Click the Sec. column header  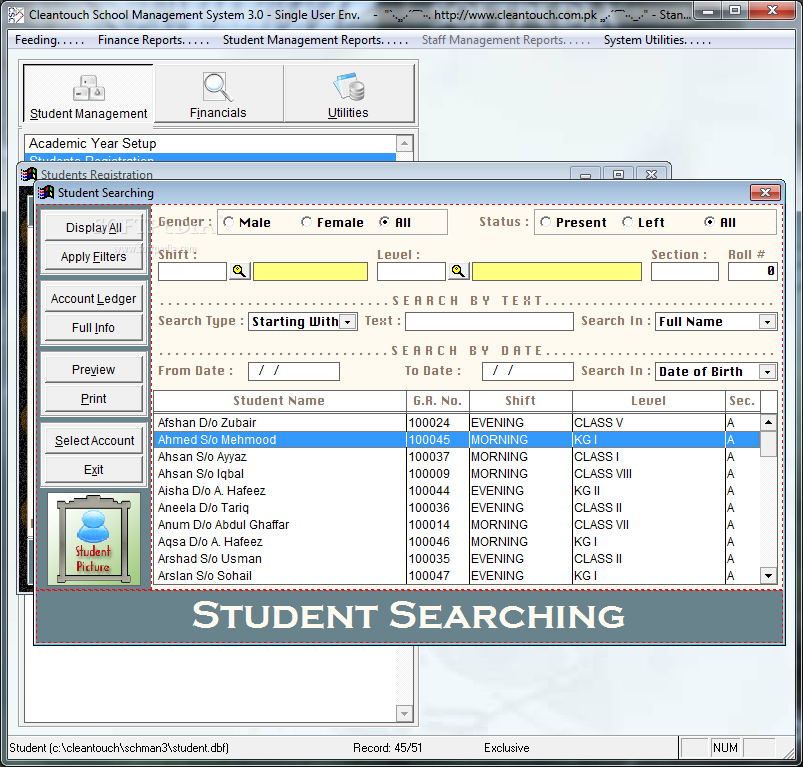pyautogui.click(x=743, y=401)
